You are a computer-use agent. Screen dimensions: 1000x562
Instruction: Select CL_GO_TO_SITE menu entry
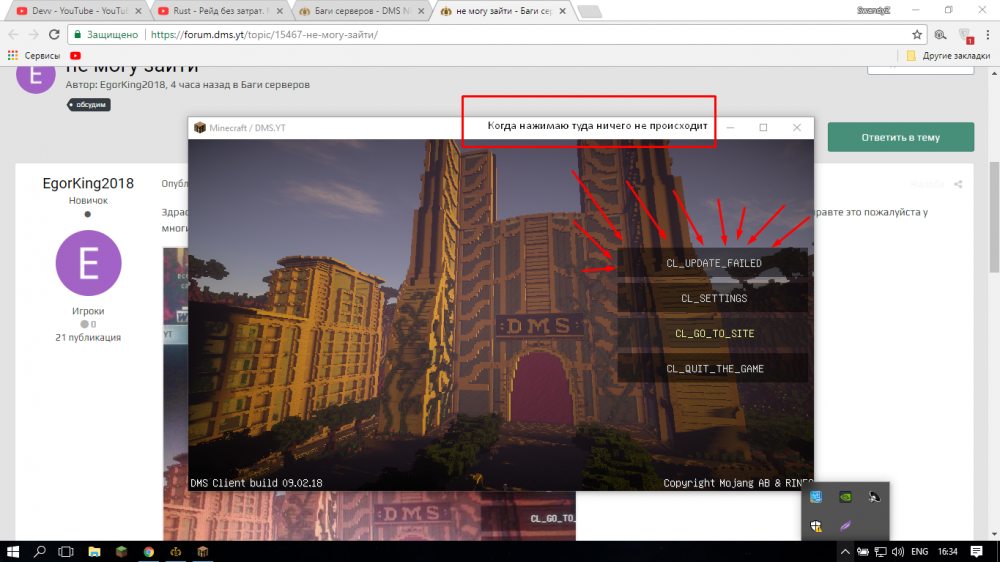pos(713,333)
